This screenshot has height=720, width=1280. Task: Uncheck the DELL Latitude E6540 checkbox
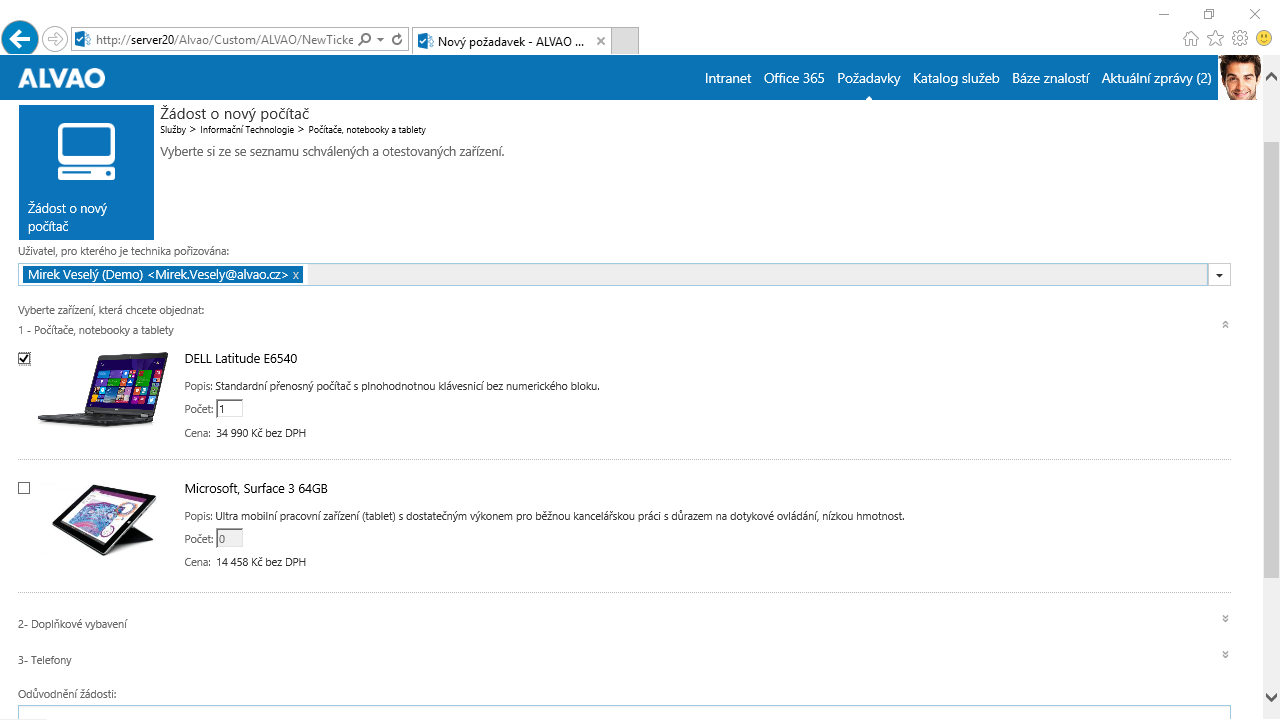click(x=24, y=359)
